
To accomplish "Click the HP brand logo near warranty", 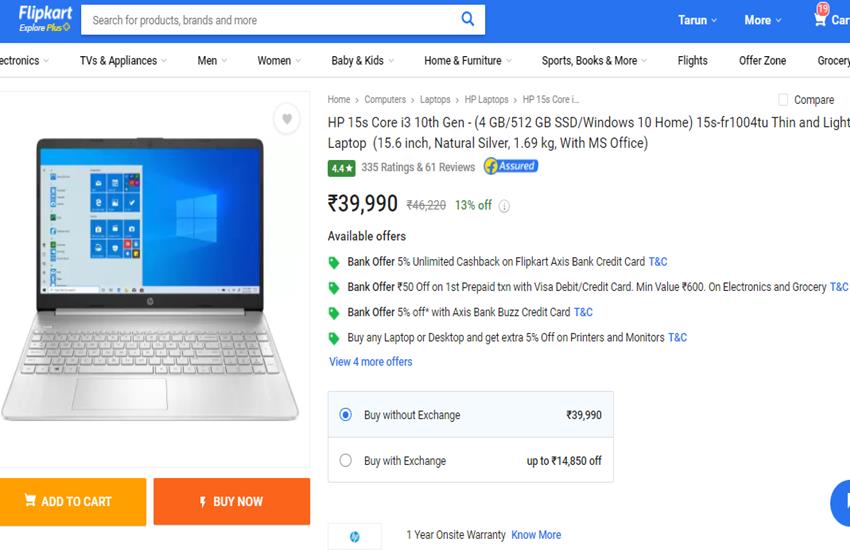I will (x=355, y=536).
